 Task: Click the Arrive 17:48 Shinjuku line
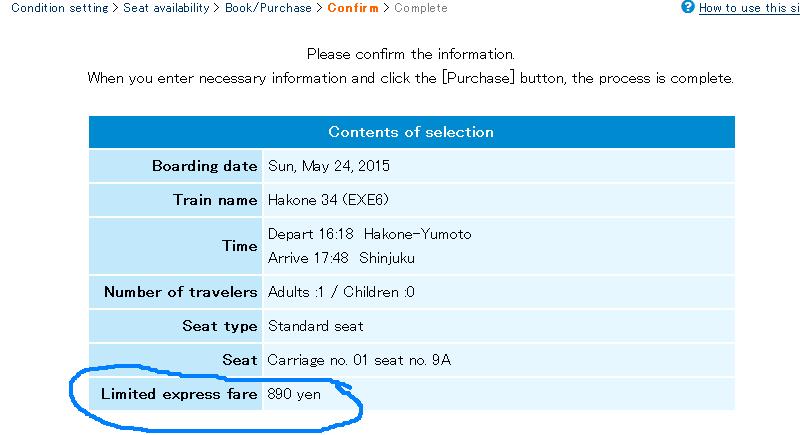(x=342, y=258)
